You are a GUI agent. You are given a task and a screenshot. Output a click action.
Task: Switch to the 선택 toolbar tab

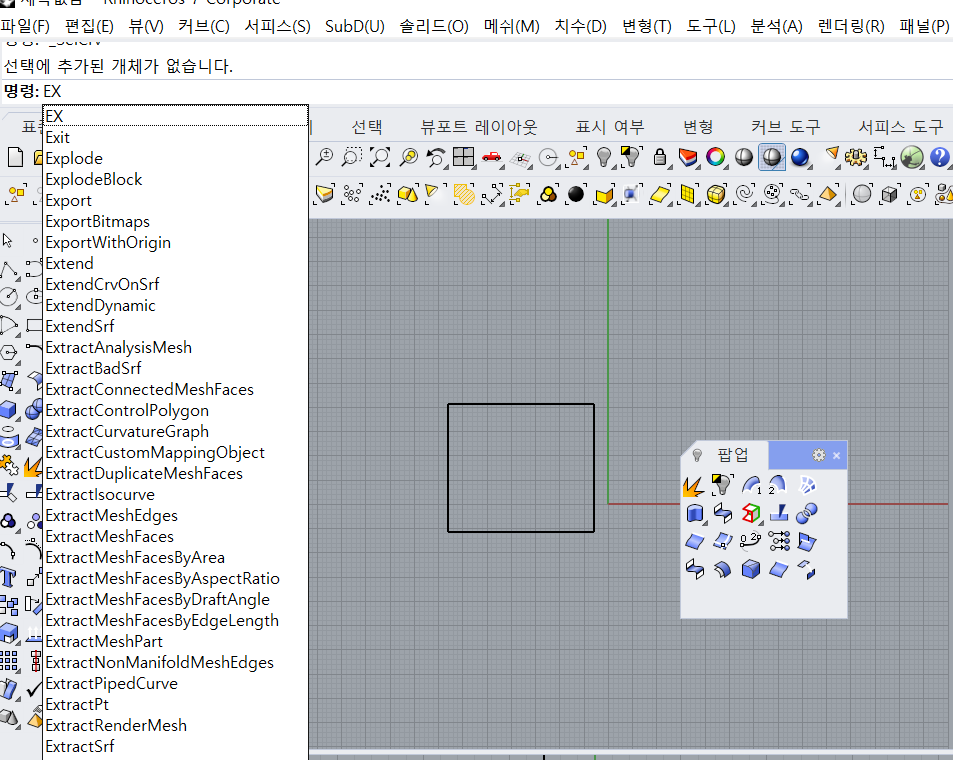click(x=367, y=126)
